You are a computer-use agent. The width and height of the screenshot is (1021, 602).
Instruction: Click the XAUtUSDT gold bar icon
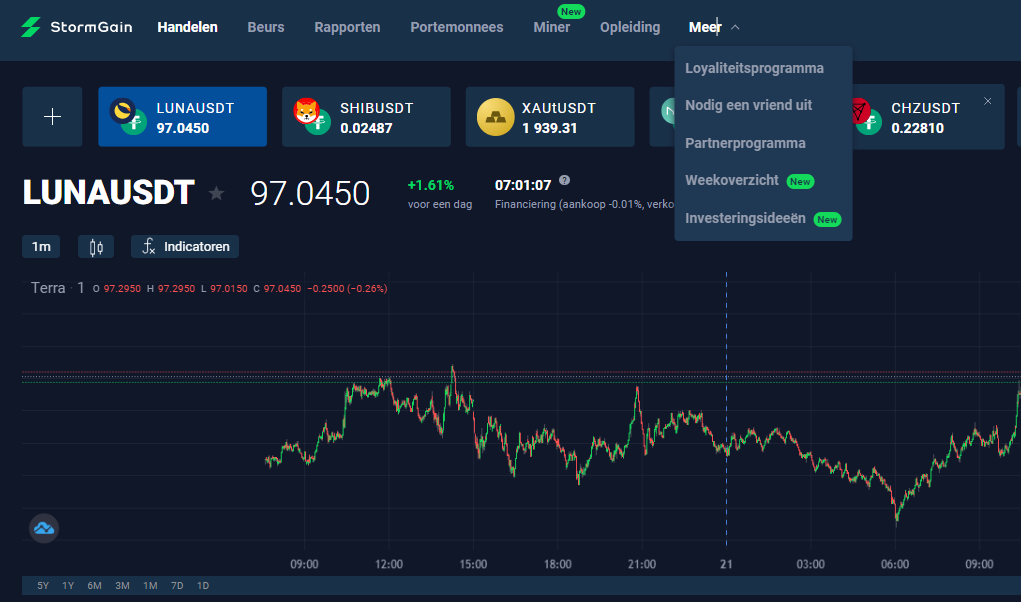tap(496, 117)
